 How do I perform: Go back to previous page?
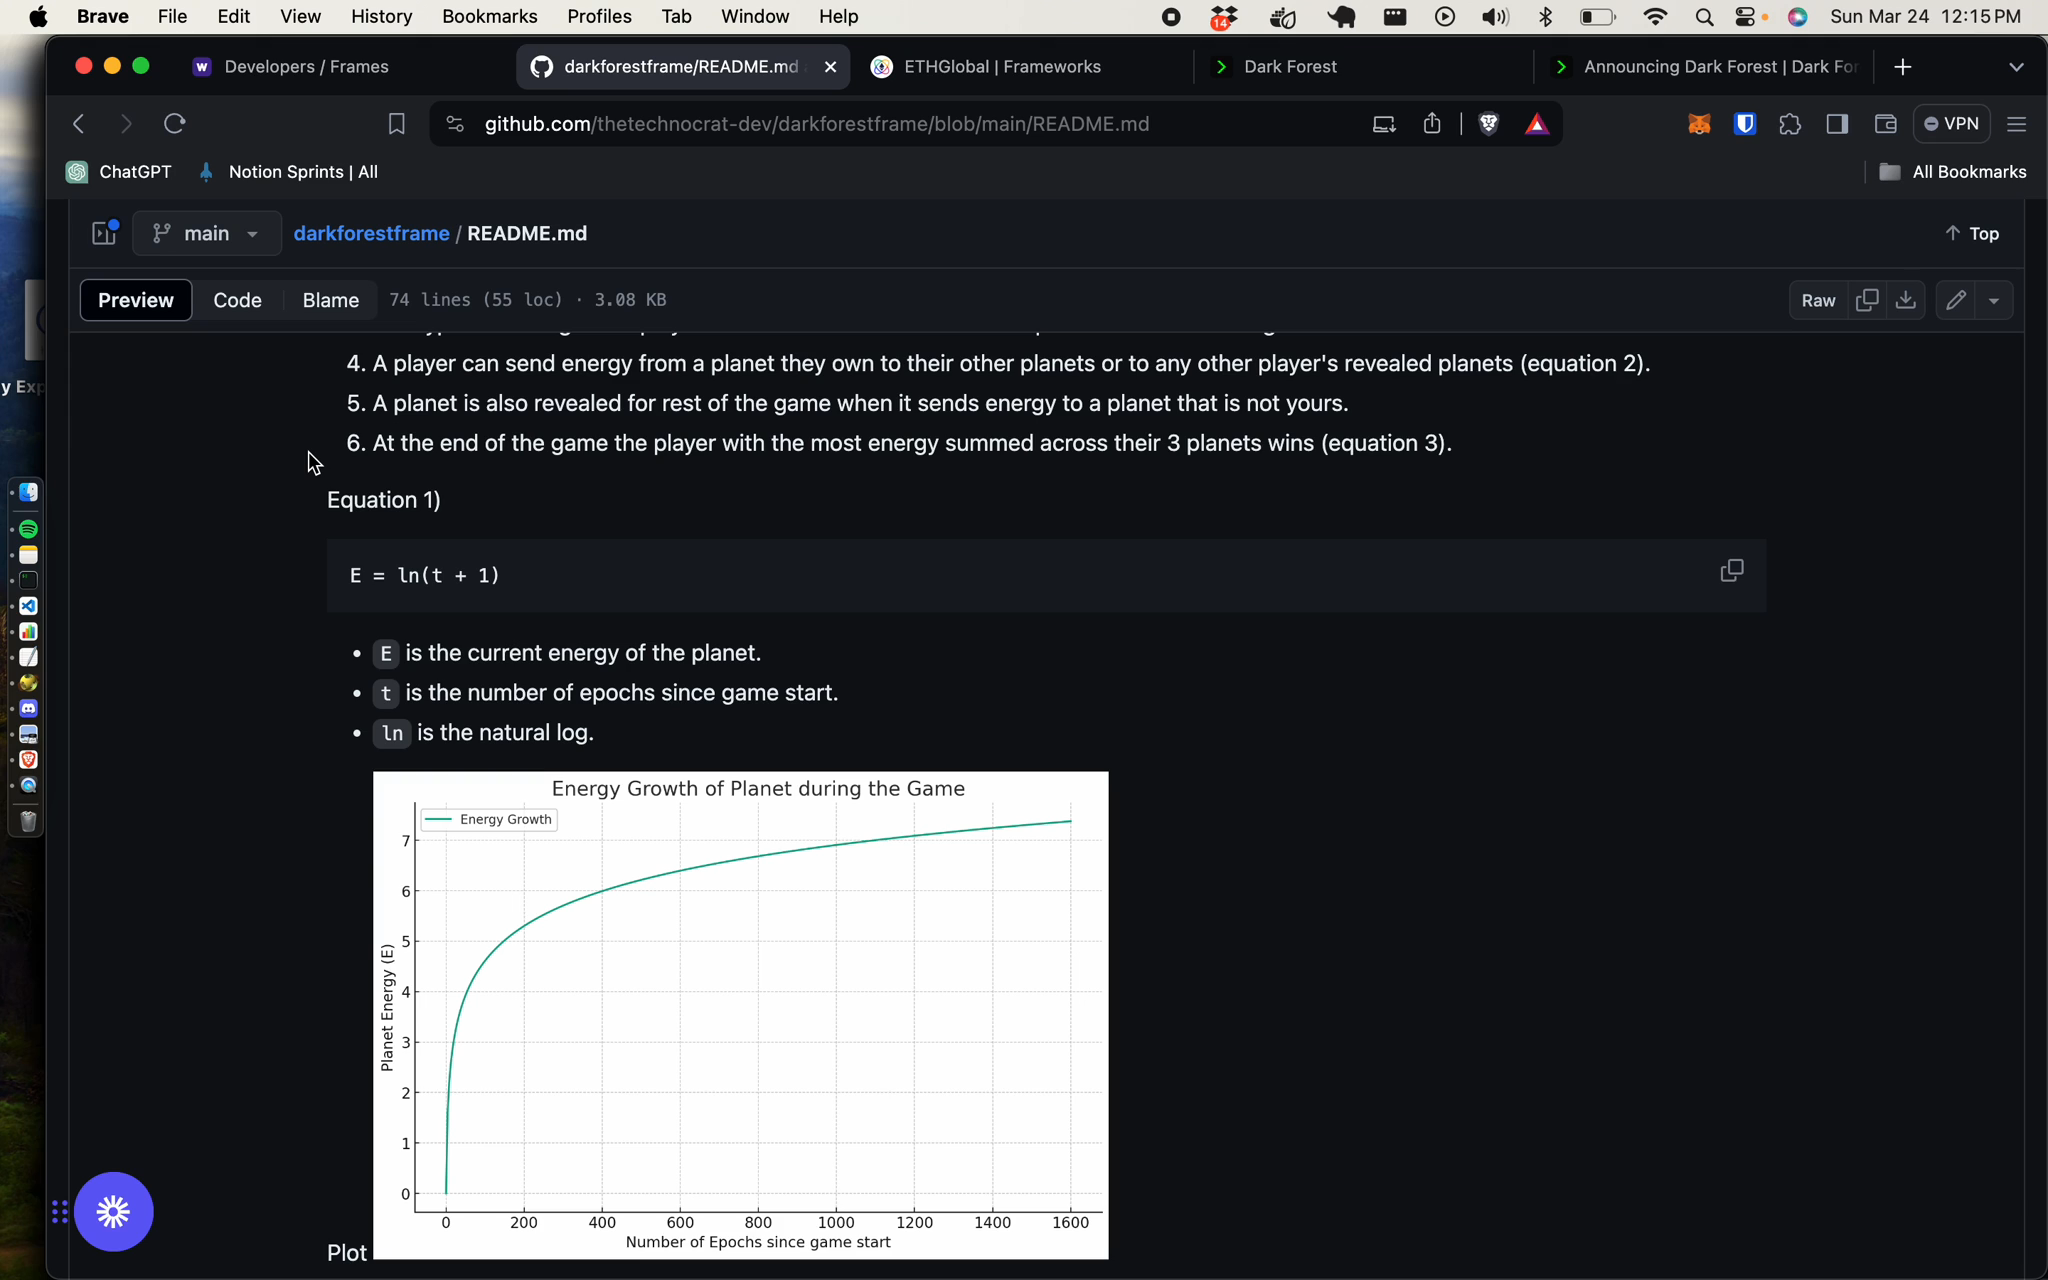[79, 124]
